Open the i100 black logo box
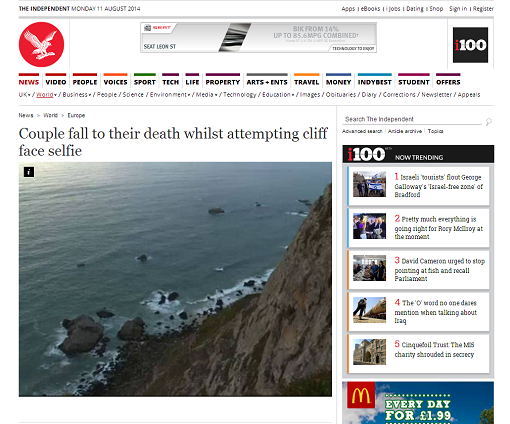510x424 pixels. point(470,45)
